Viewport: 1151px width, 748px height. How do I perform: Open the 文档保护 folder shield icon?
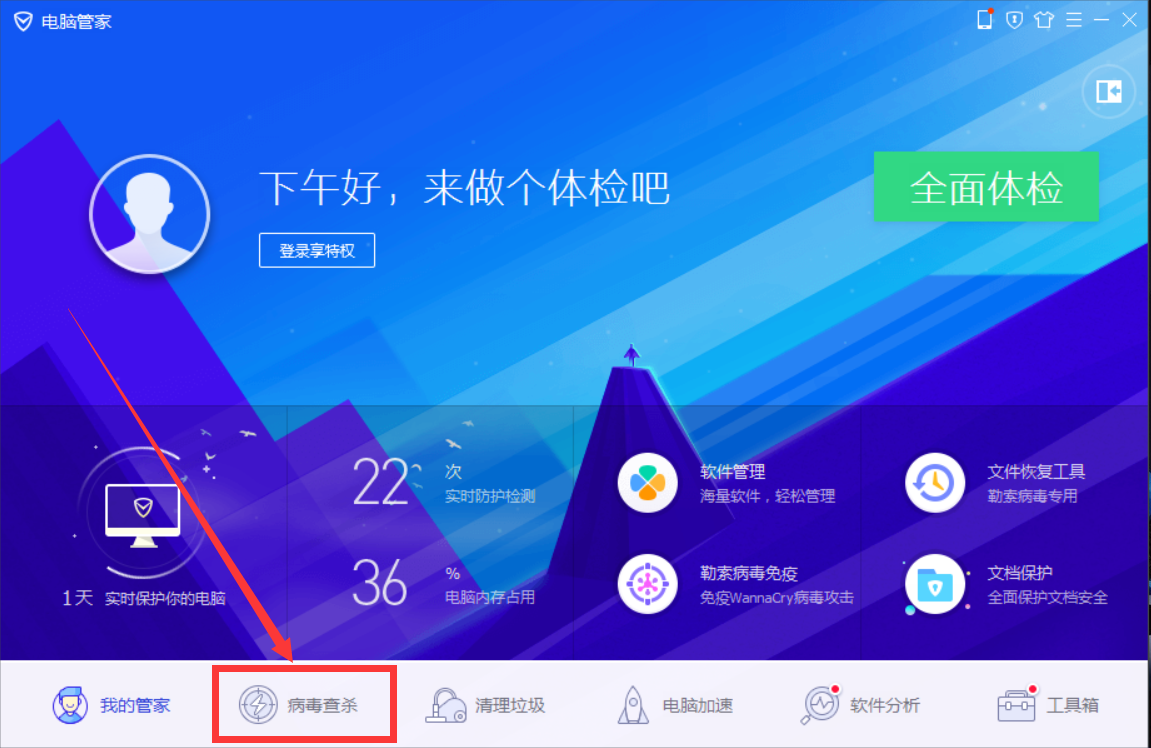click(x=934, y=584)
